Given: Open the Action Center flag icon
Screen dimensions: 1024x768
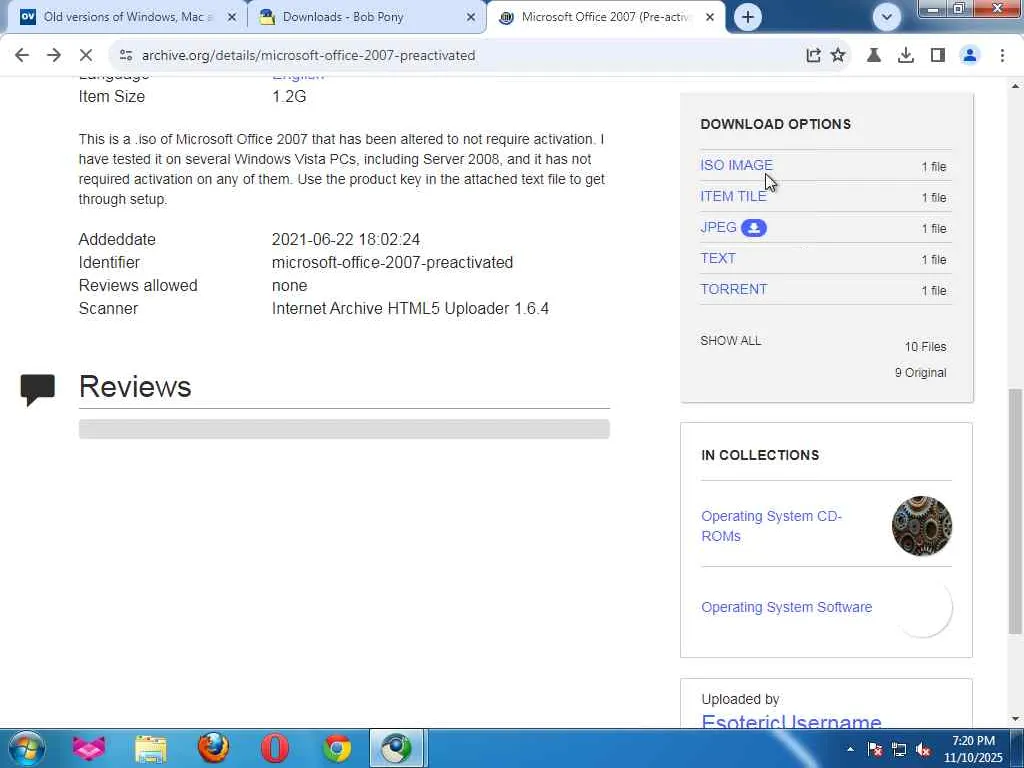Looking at the screenshot, I should click(875, 750).
